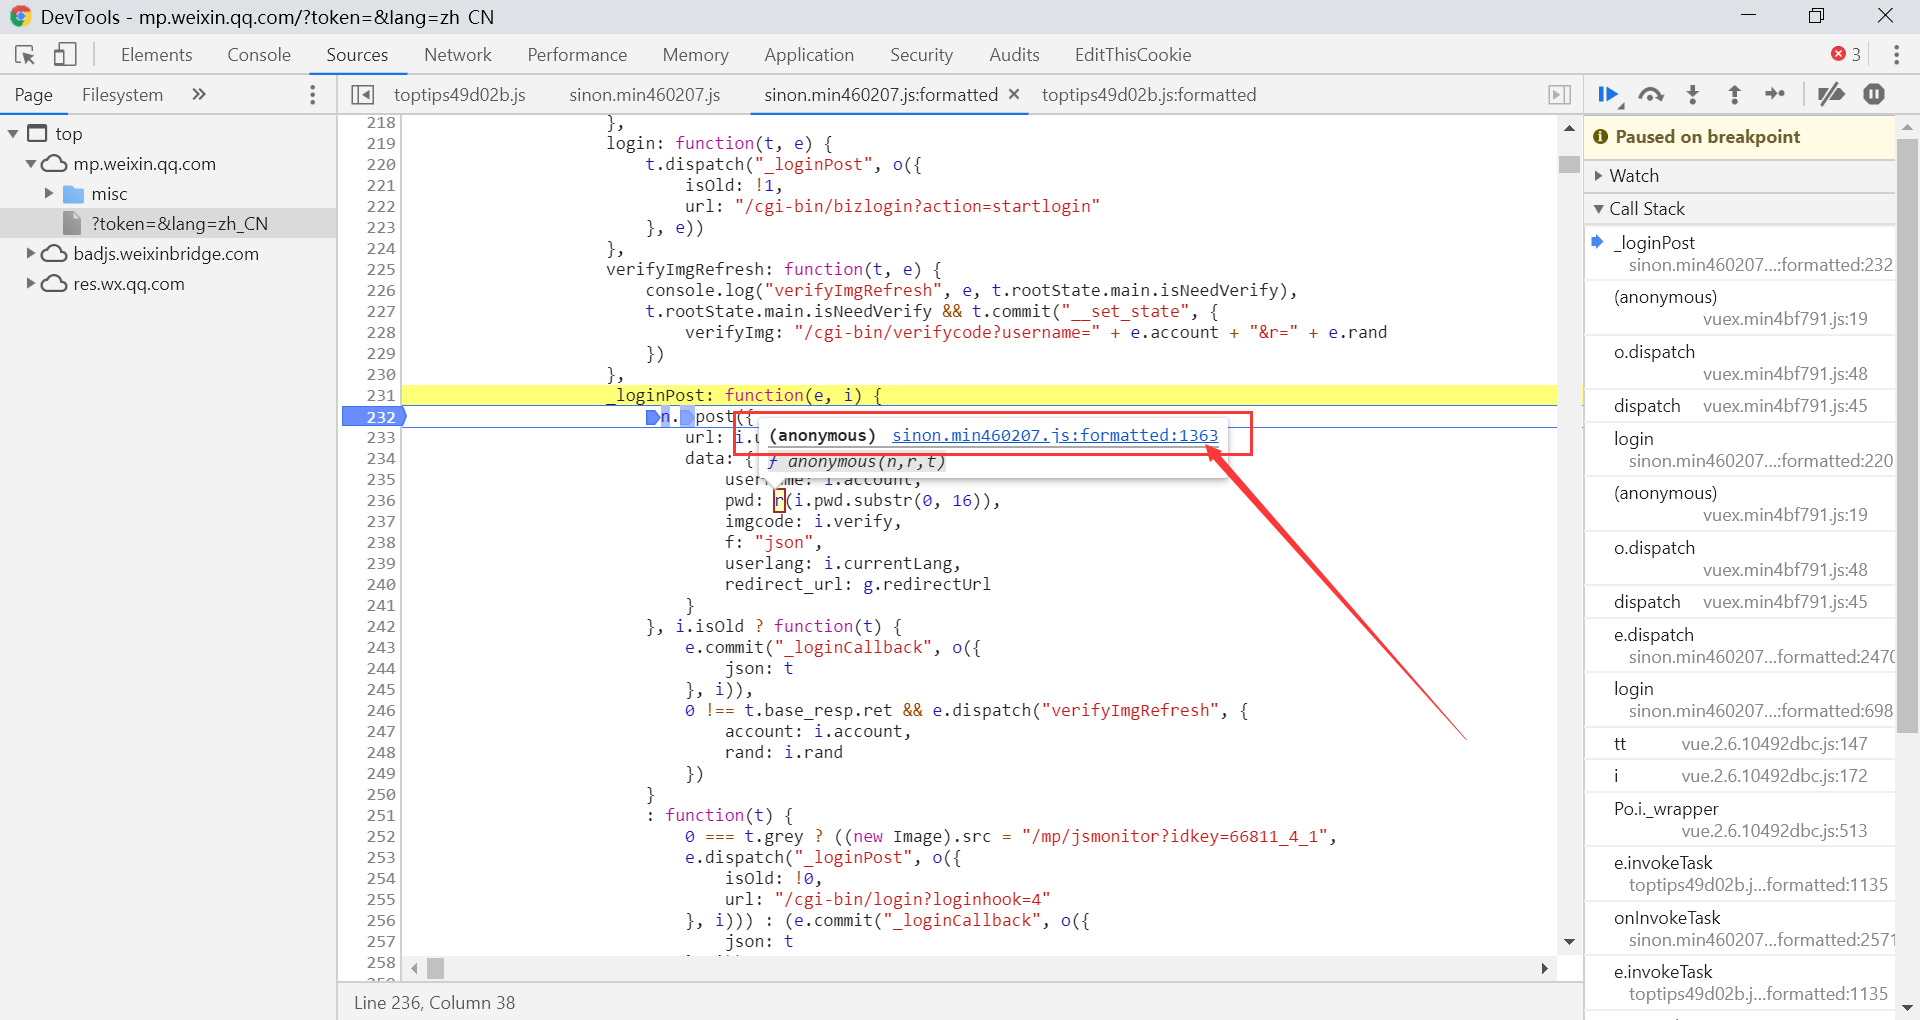
Task: Click the Step button in debugger toolbar
Action: [x=1775, y=94]
